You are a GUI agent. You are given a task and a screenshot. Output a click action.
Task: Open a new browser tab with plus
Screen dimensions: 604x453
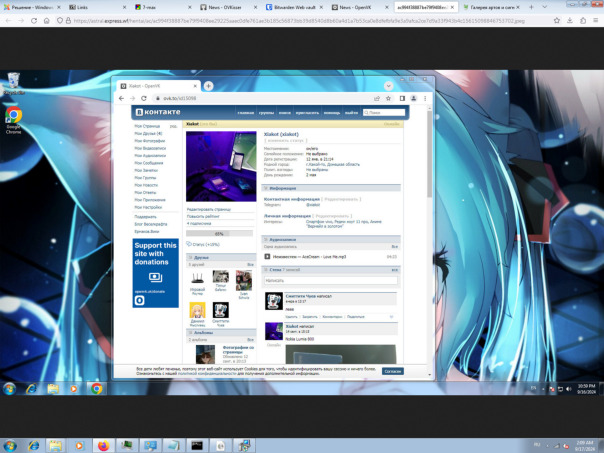(x=208, y=86)
